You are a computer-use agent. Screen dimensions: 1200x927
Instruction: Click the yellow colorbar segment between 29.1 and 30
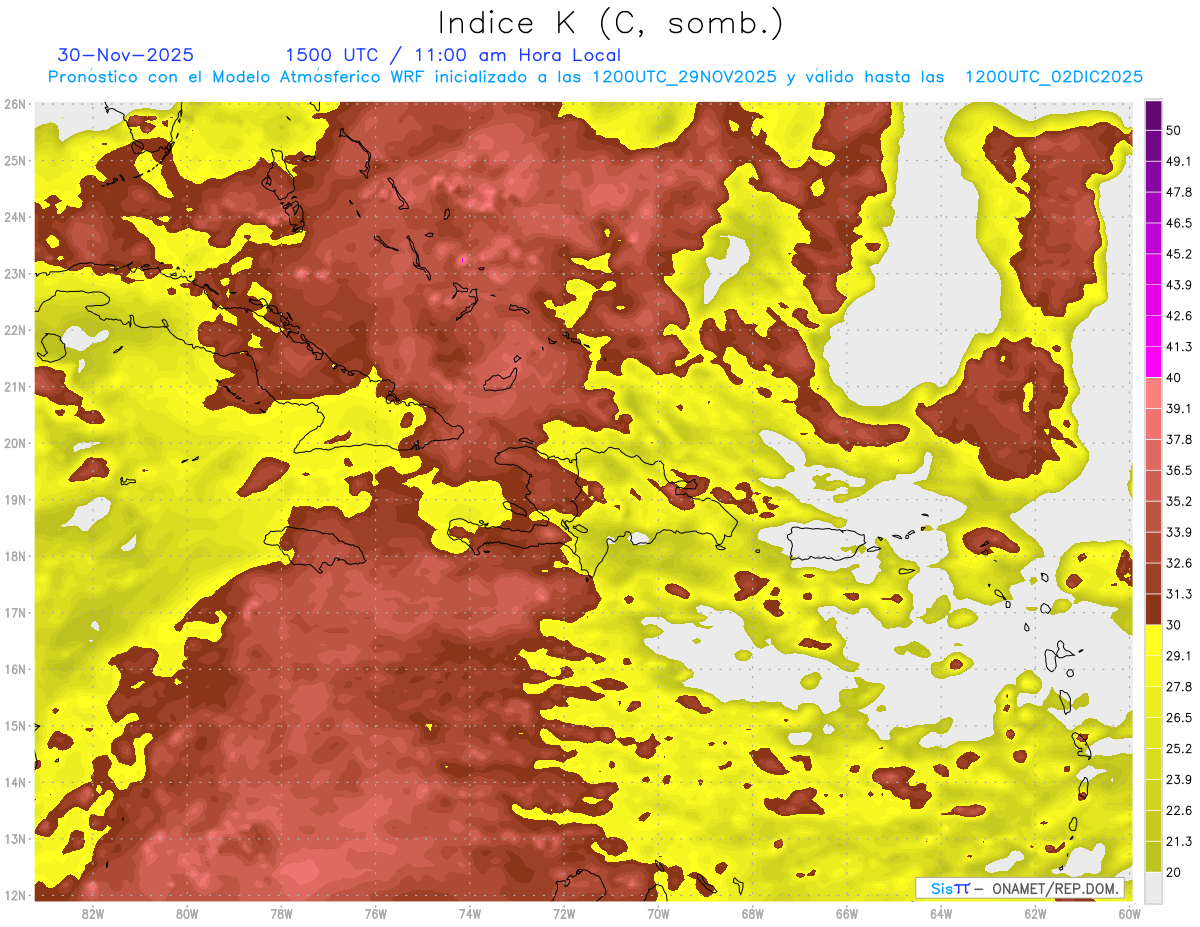coord(1154,640)
